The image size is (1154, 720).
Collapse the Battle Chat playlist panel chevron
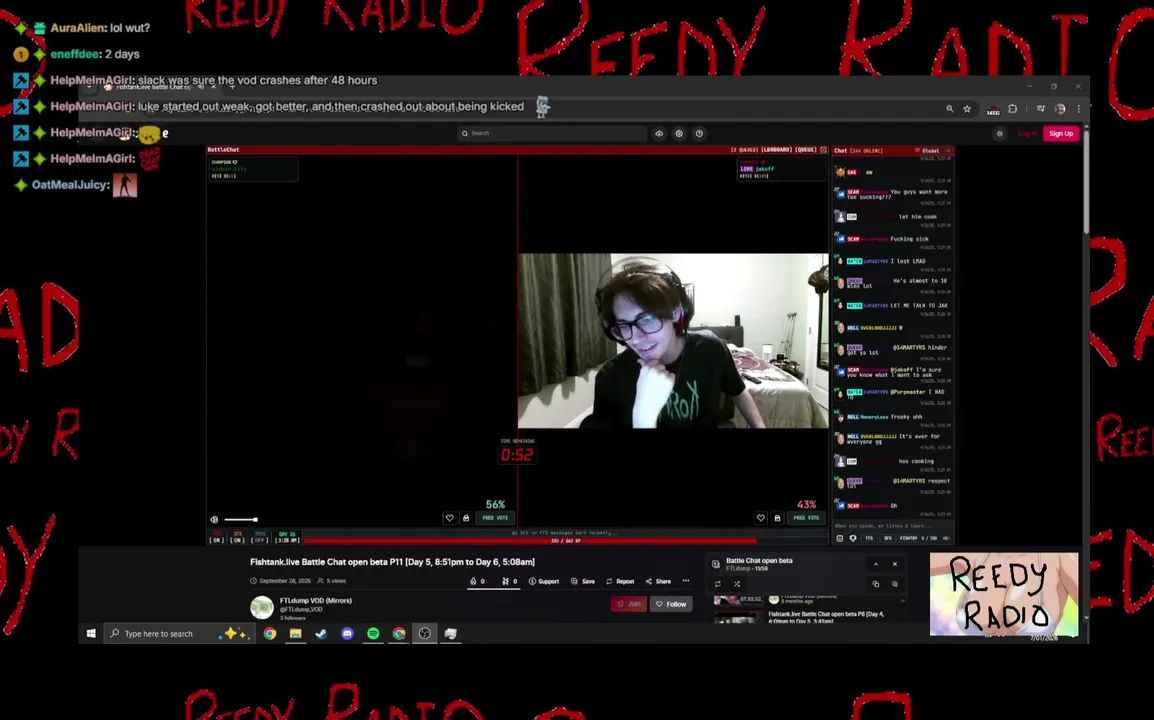click(876, 564)
